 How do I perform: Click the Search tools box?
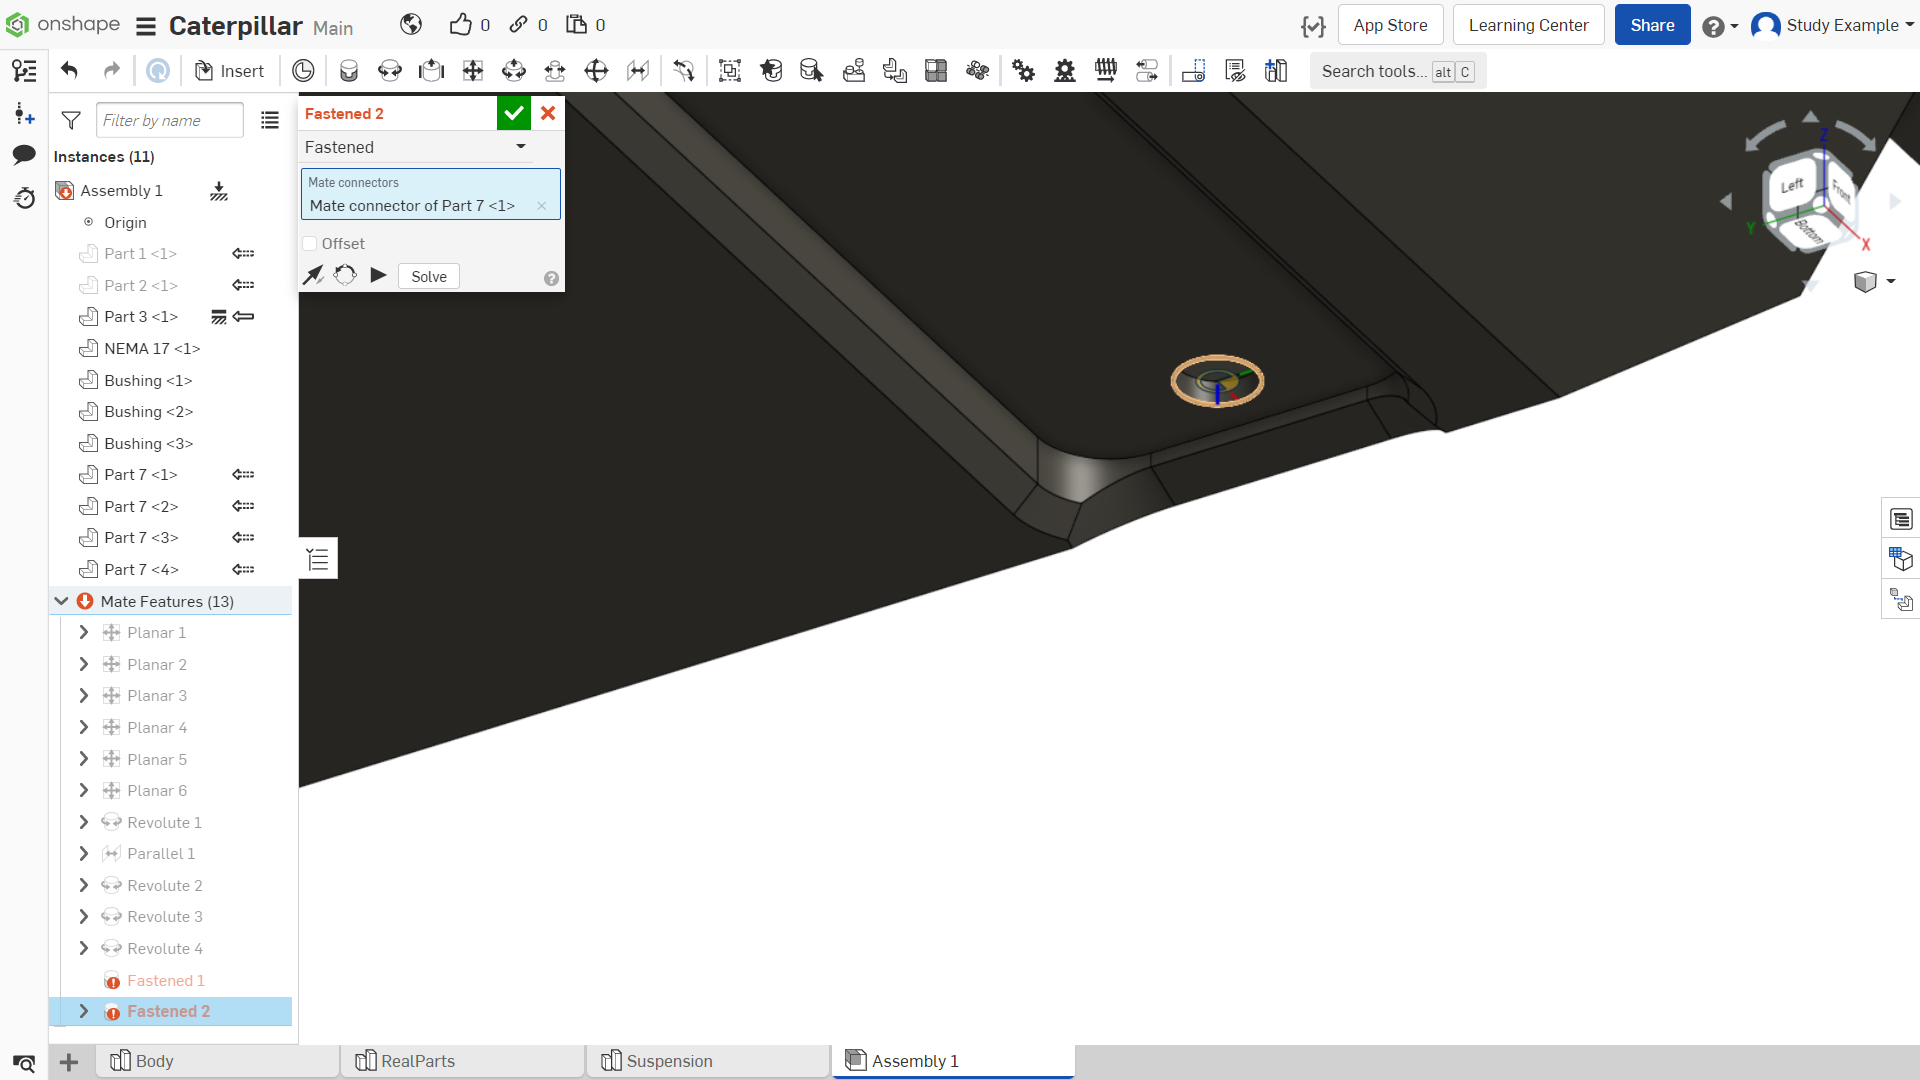1398,71
